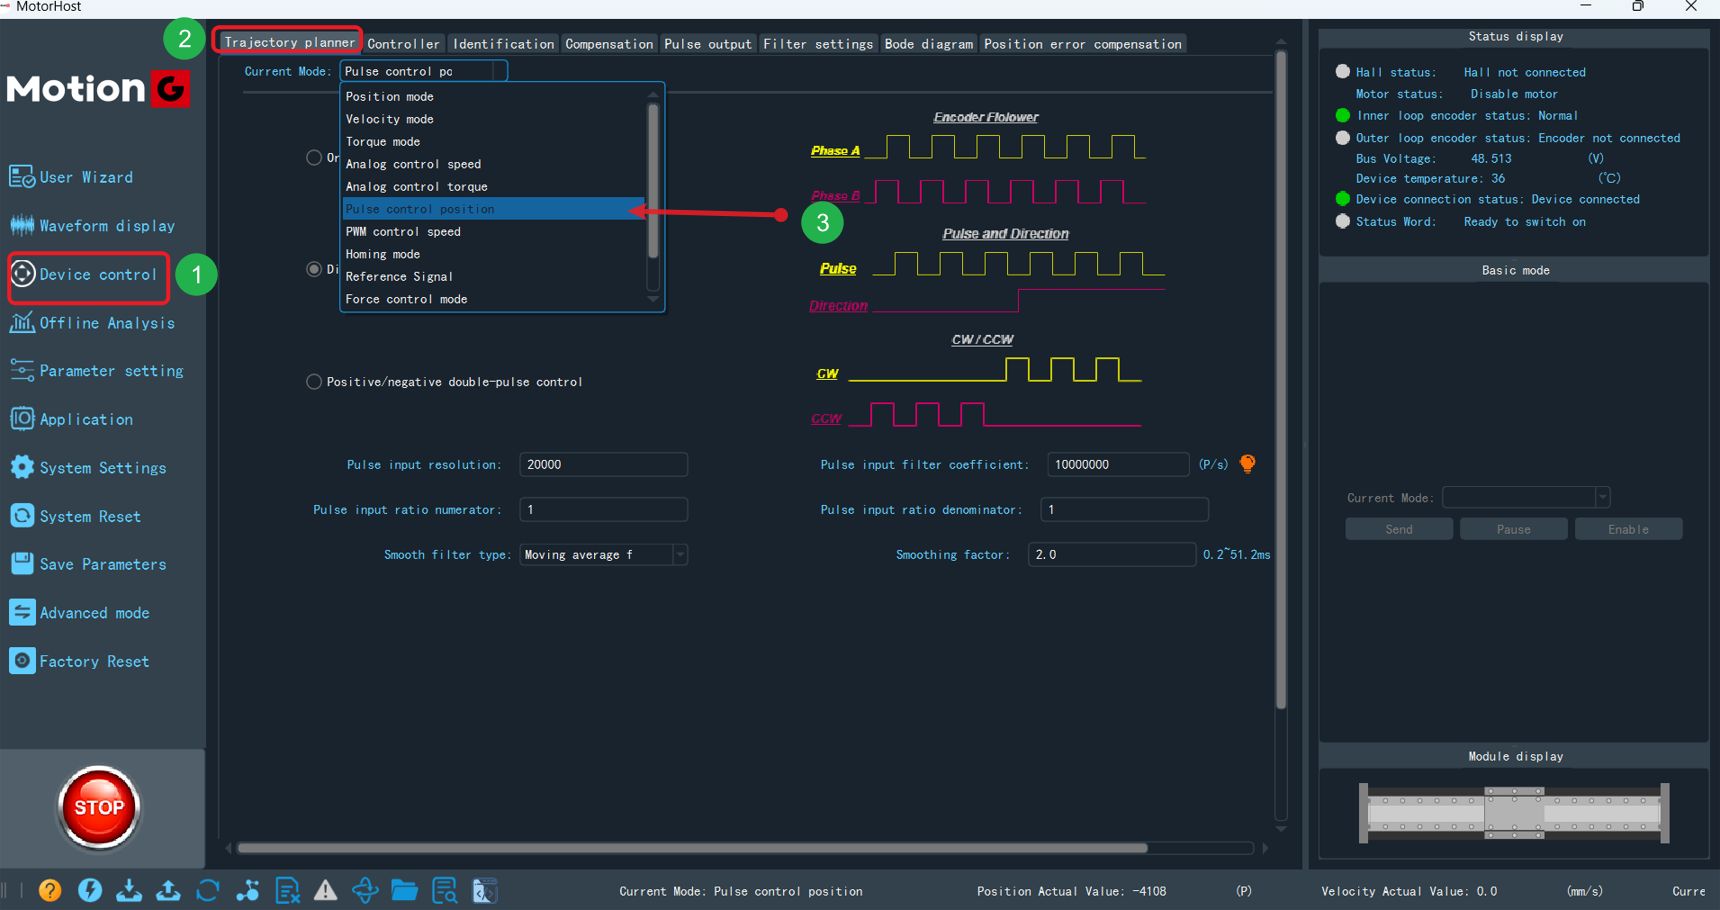Click the Pulse input resolution field
Screen dimensions: 1720x910
(x=603, y=464)
